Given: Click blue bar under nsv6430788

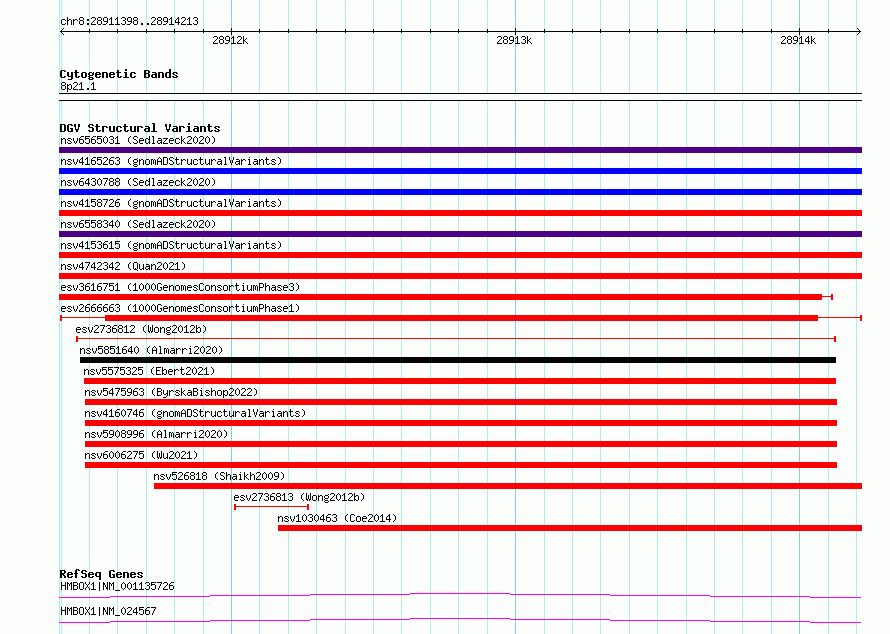Looking at the screenshot, I should (x=460, y=192).
